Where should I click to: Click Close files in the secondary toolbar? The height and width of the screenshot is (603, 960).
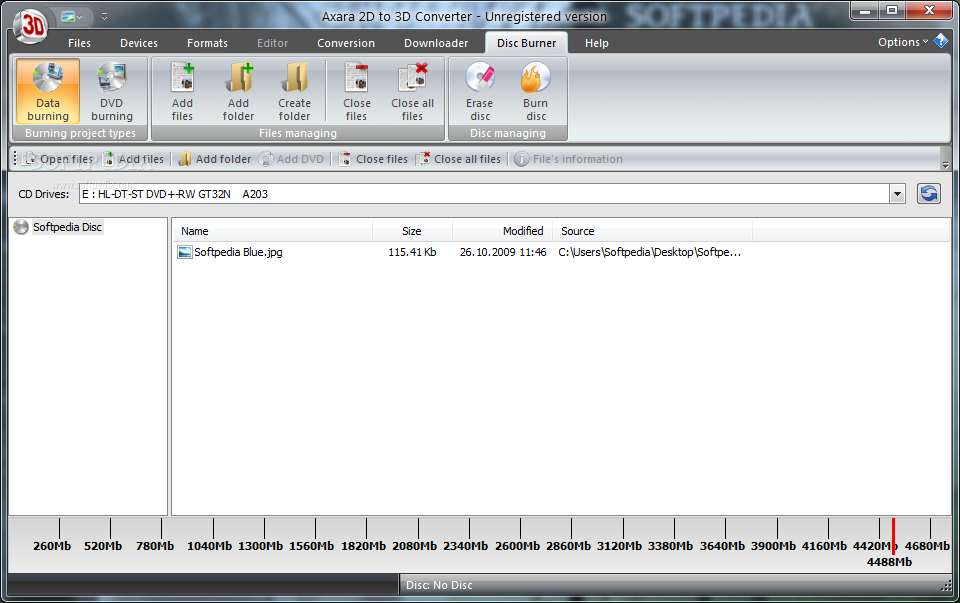[373, 159]
